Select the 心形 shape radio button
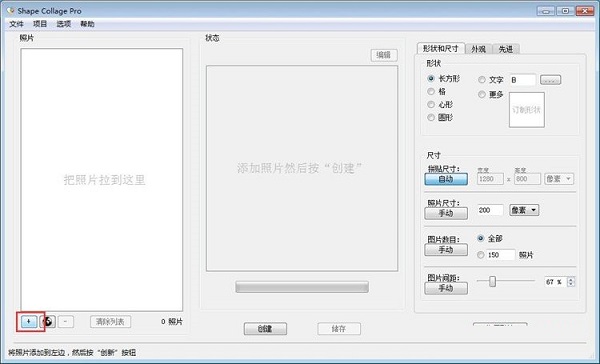Image resolution: width=600 pixels, height=364 pixels. point(431,104)
